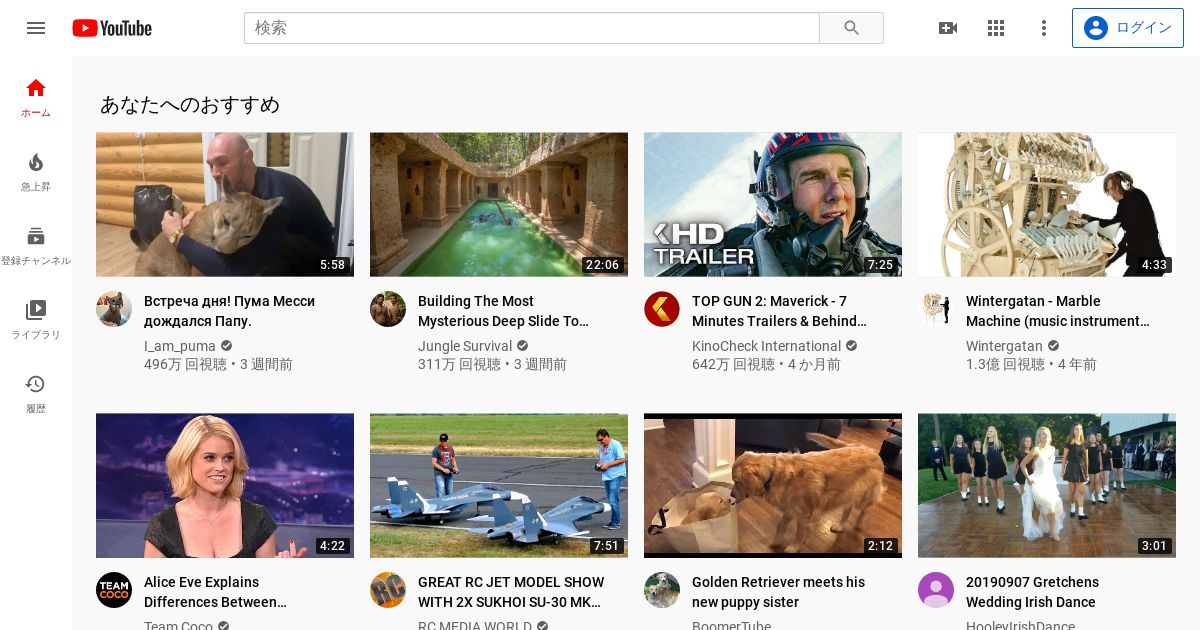Open title 'GREAT RC JET MODEL SHOW'
The width and height of the screenshot is (1200, 630).
coord(511,592)
